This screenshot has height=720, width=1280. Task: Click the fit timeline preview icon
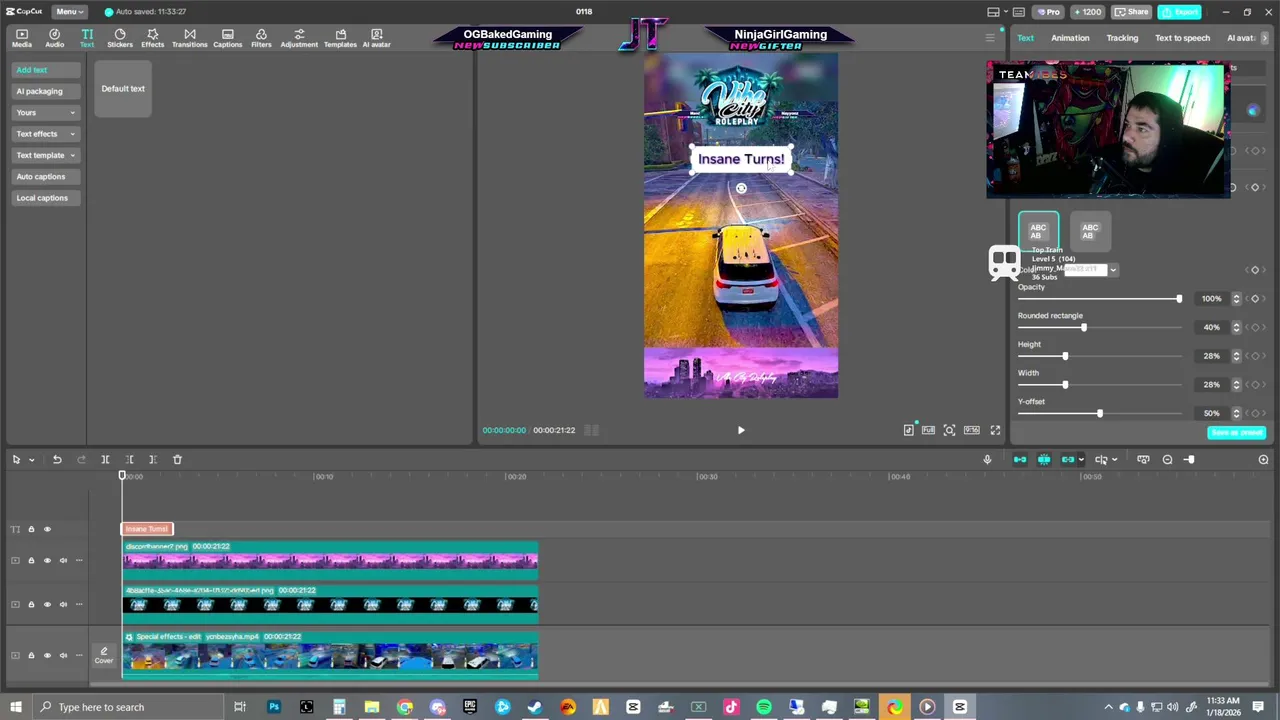point(1143,459)
